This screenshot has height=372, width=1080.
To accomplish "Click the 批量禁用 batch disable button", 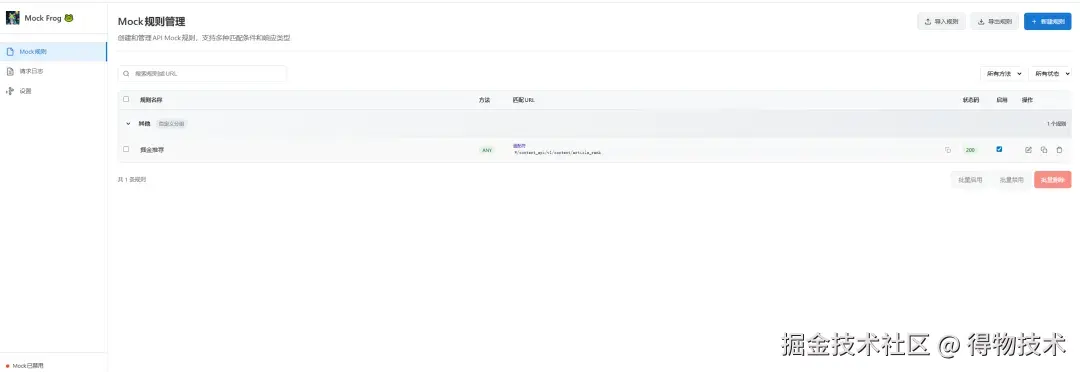I will 1011,180.
